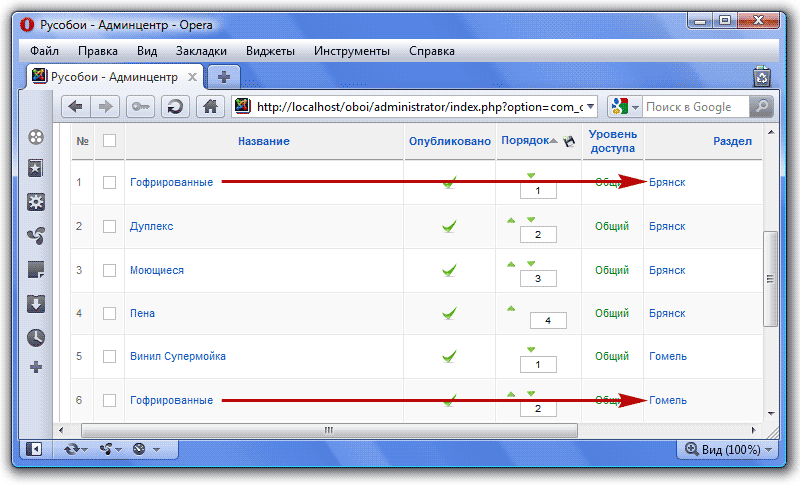Check the box for Моющиеся row
The height and width of the screenshot is (487, 800).
109,270
